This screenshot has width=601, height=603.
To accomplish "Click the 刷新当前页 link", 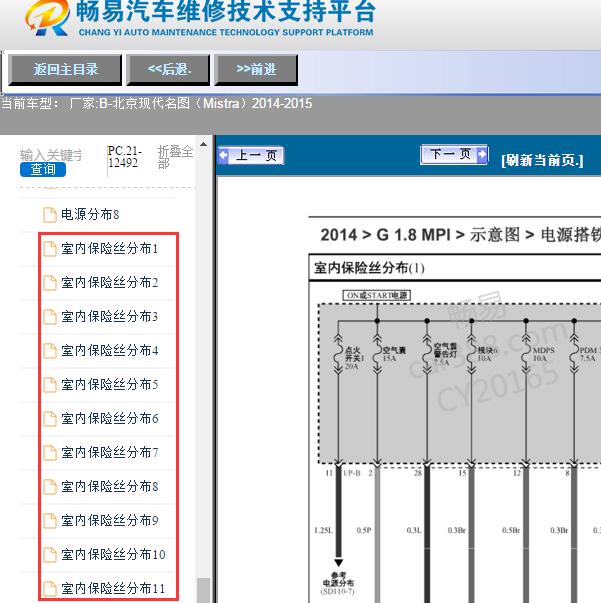I will [542, 160].
